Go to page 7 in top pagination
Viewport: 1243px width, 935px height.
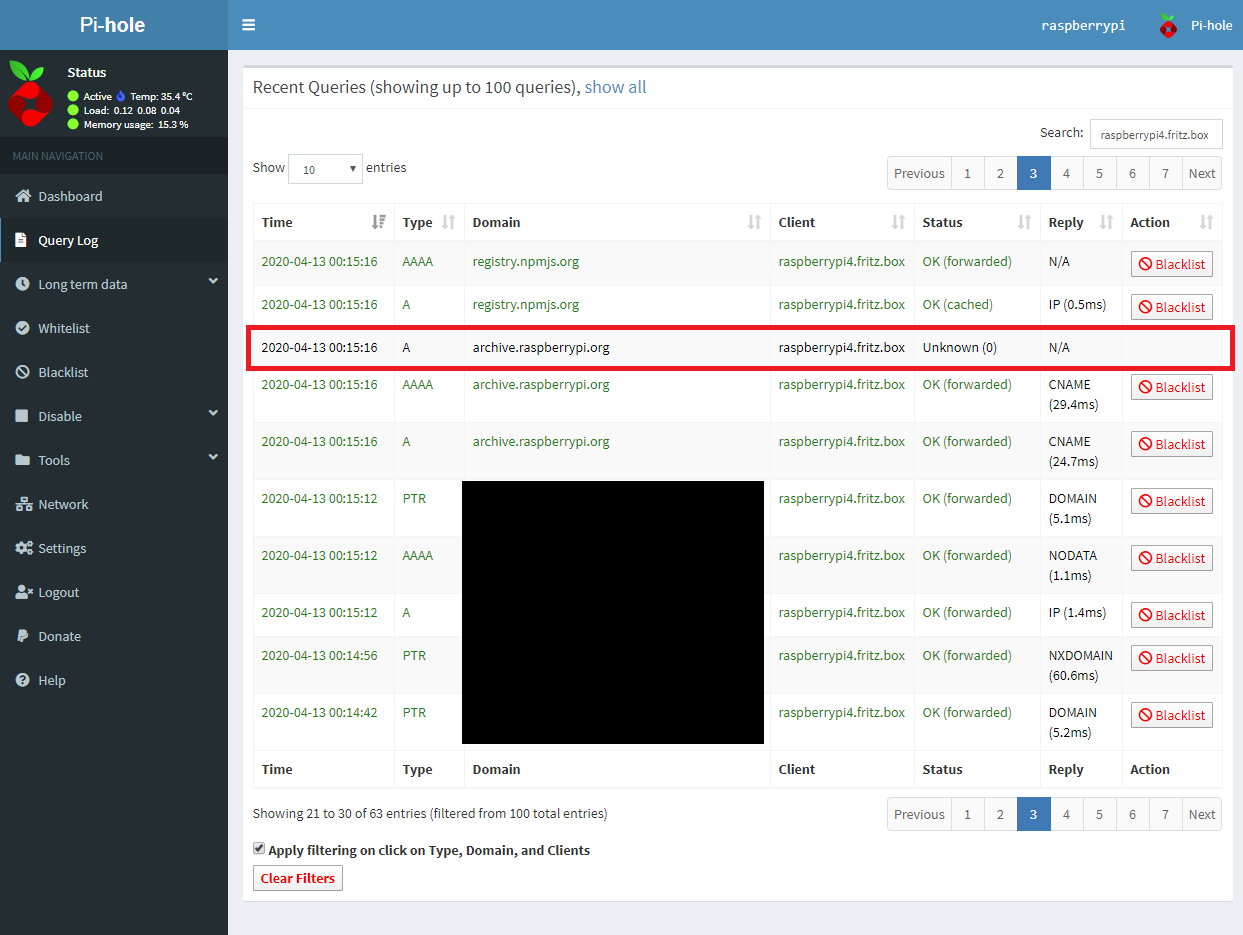[1165, 173]
